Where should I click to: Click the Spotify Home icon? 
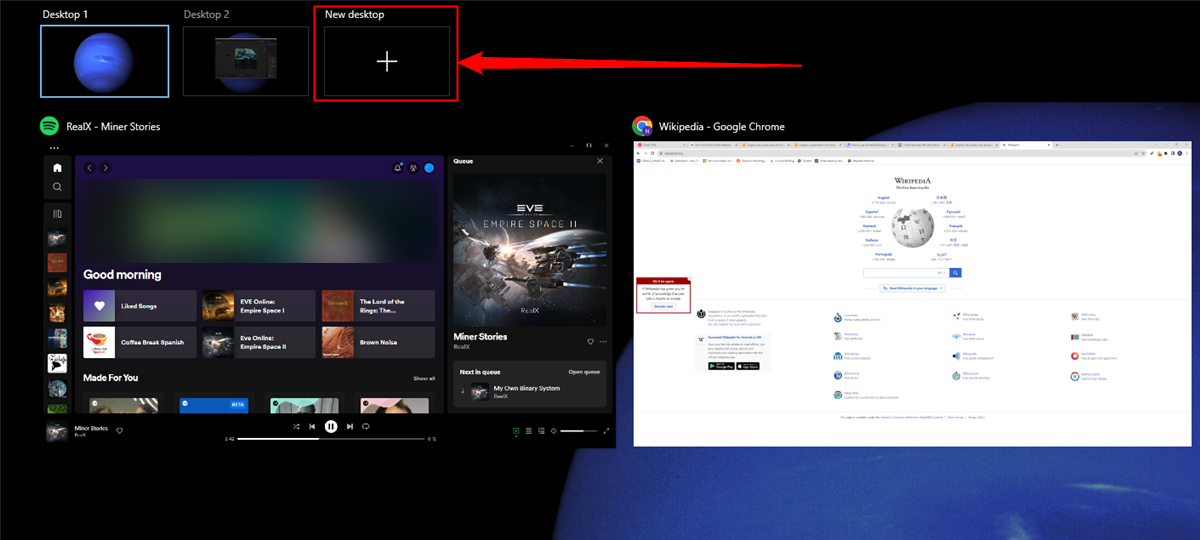pyautogui.click(x=57, y=168)
